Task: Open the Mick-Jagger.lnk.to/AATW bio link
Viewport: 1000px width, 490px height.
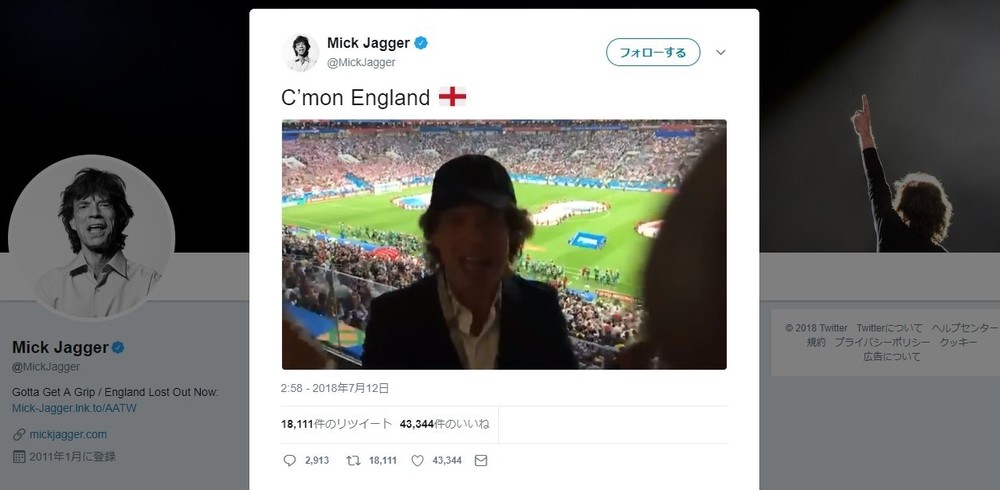Action: [x=72, y=408]
